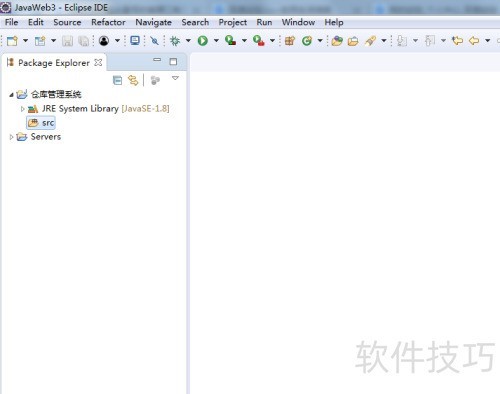Open the Back history dropdown arrow
The image size is (500, 394).
488,41
